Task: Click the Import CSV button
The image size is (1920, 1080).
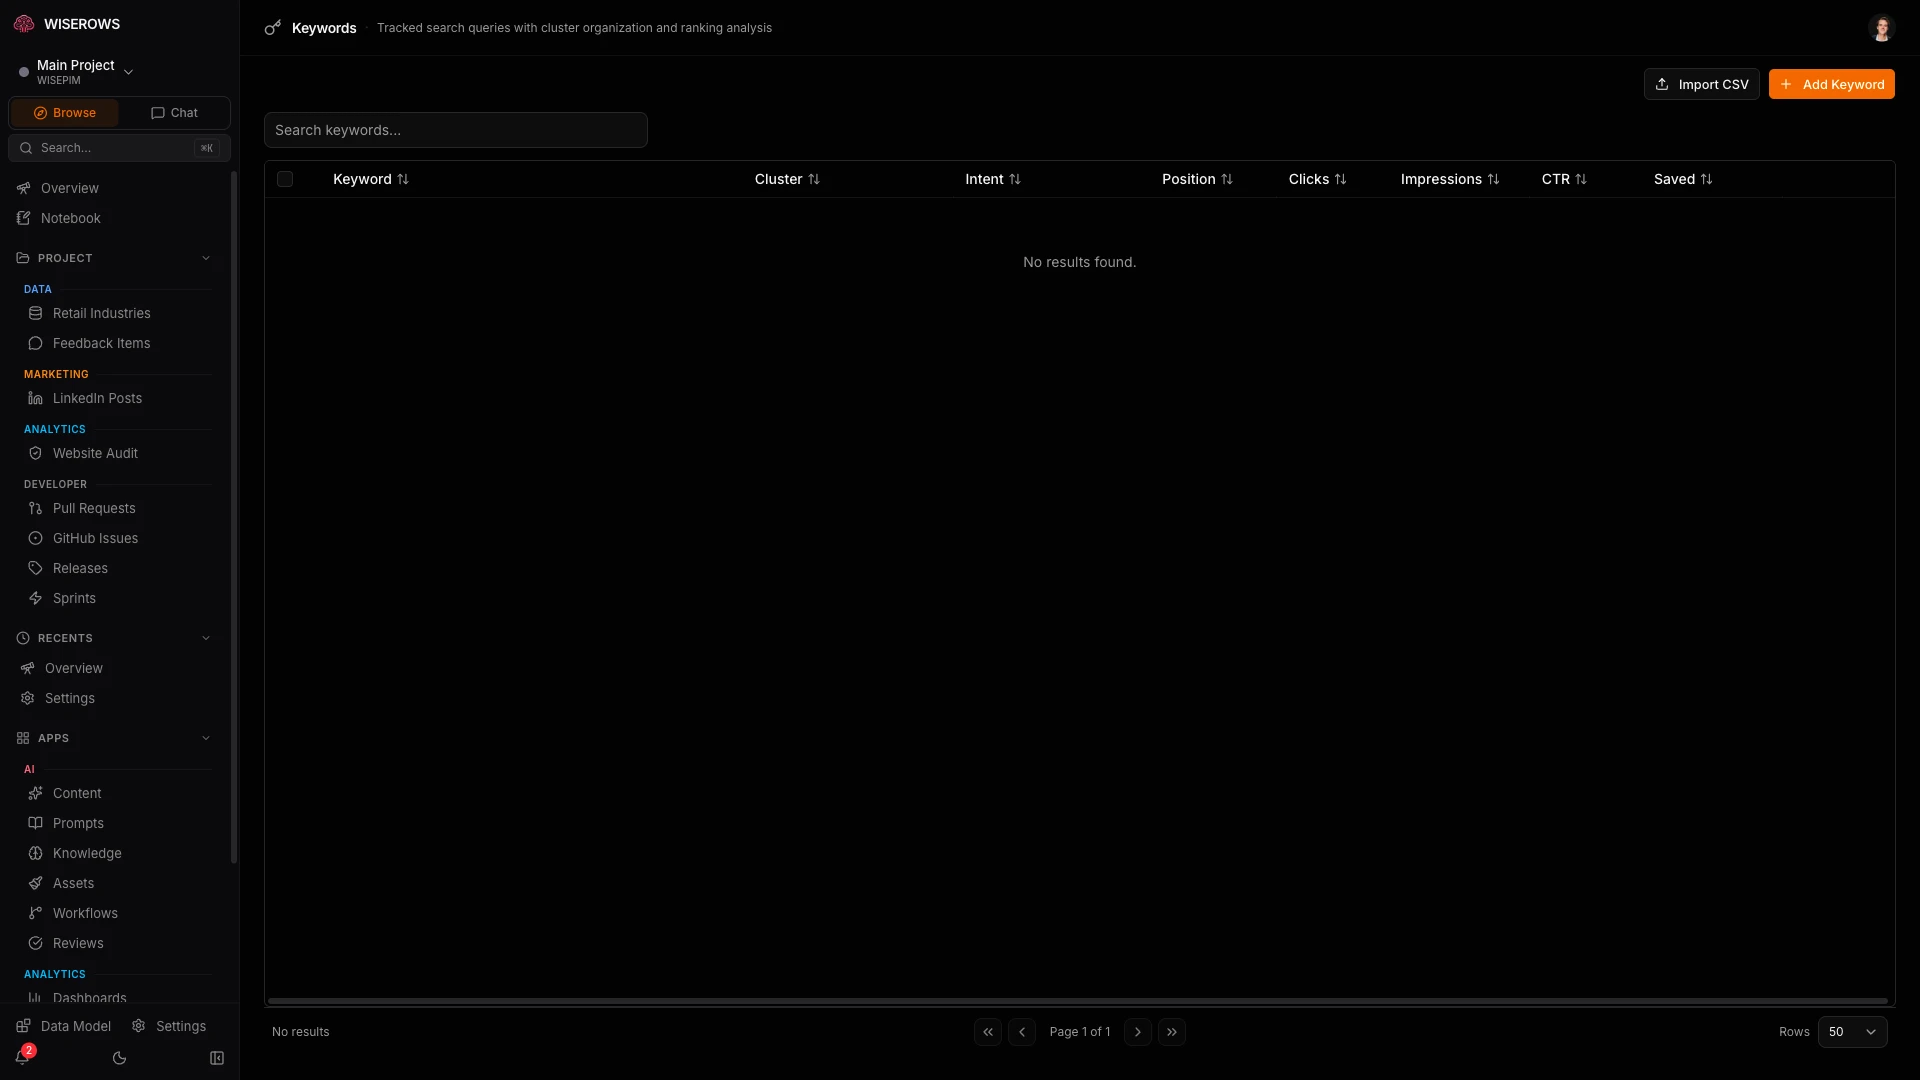Action: click(1701, 84)
